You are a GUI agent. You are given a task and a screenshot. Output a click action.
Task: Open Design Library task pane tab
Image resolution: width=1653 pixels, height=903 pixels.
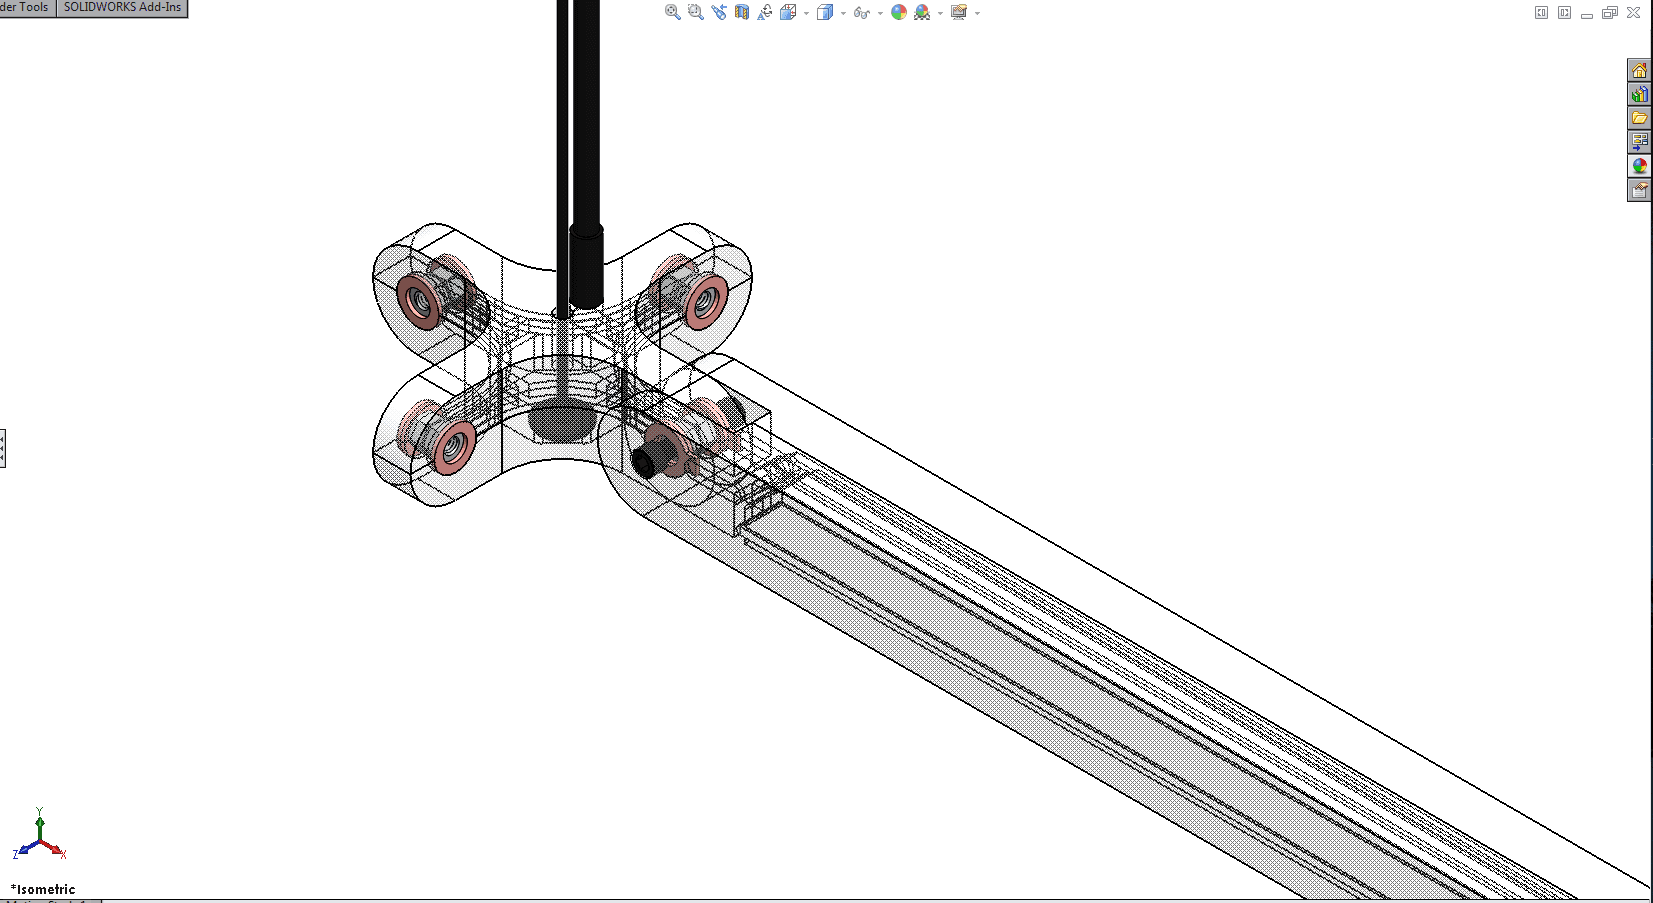pyautogui.click(x=1639, y=94)
